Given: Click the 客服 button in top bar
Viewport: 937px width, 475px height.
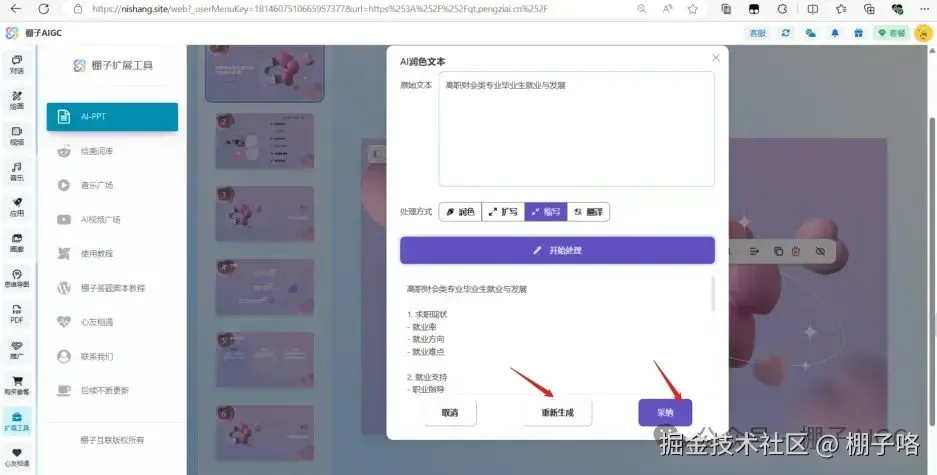Looking at the screenshot, I should click(758, 33).
